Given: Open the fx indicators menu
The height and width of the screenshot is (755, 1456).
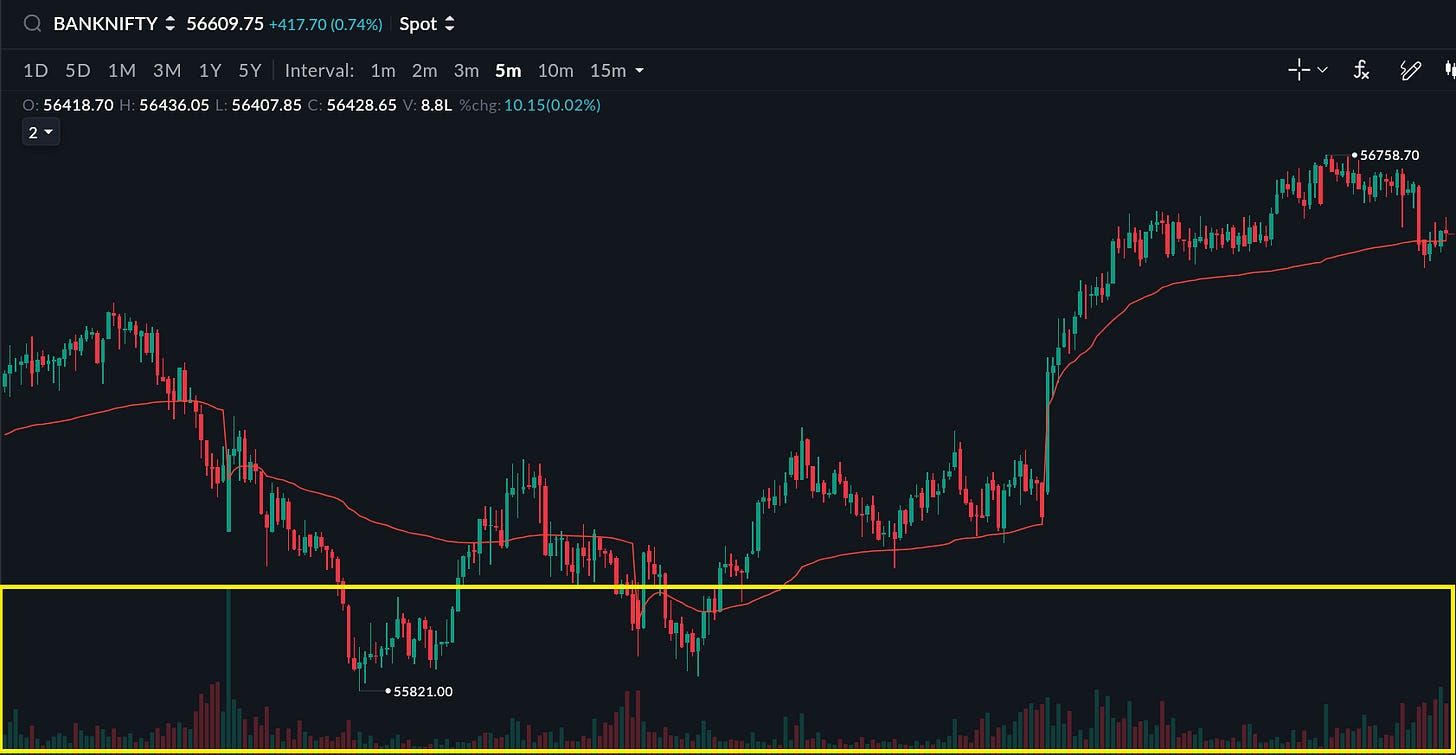Looking at the screenshot, I should pyautogui.click(x=1361, y=70).
